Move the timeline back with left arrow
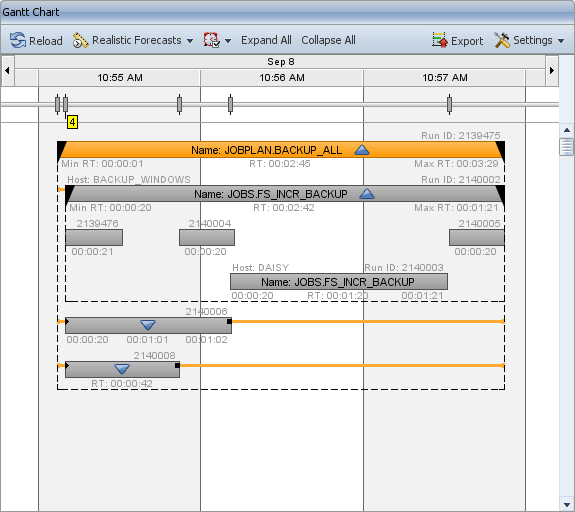Viewport: 575px width, 512px height. (7, 70)
